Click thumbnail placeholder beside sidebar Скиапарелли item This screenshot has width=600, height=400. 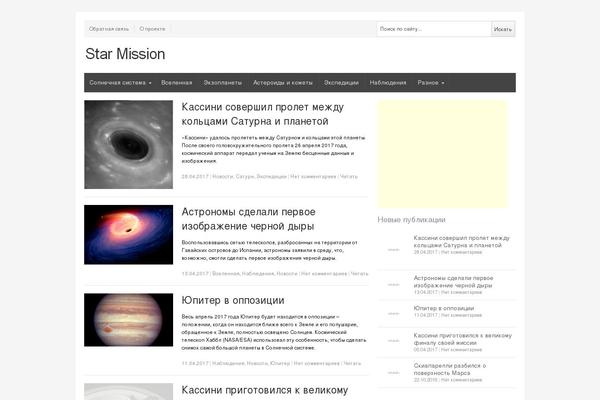(x=393, y=372)
